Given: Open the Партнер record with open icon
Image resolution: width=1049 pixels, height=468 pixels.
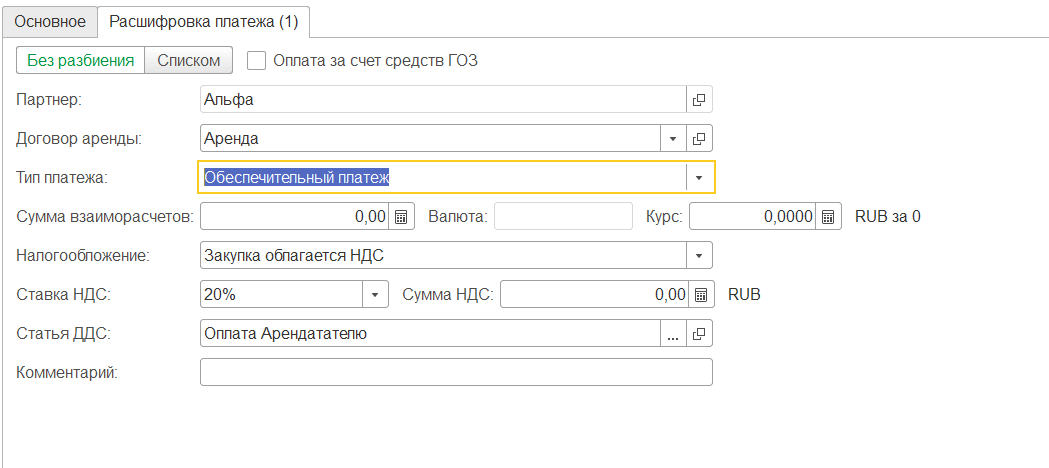Looking at the screenshot, I should click(699, 100).
